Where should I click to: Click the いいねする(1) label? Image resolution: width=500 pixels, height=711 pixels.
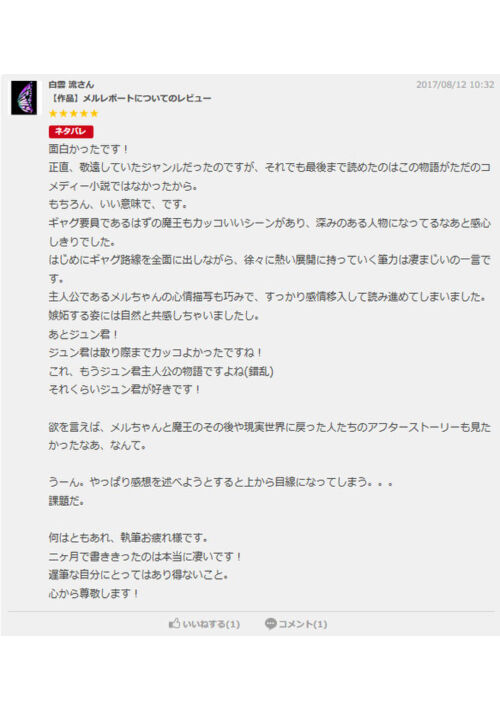tap(211, 624)
